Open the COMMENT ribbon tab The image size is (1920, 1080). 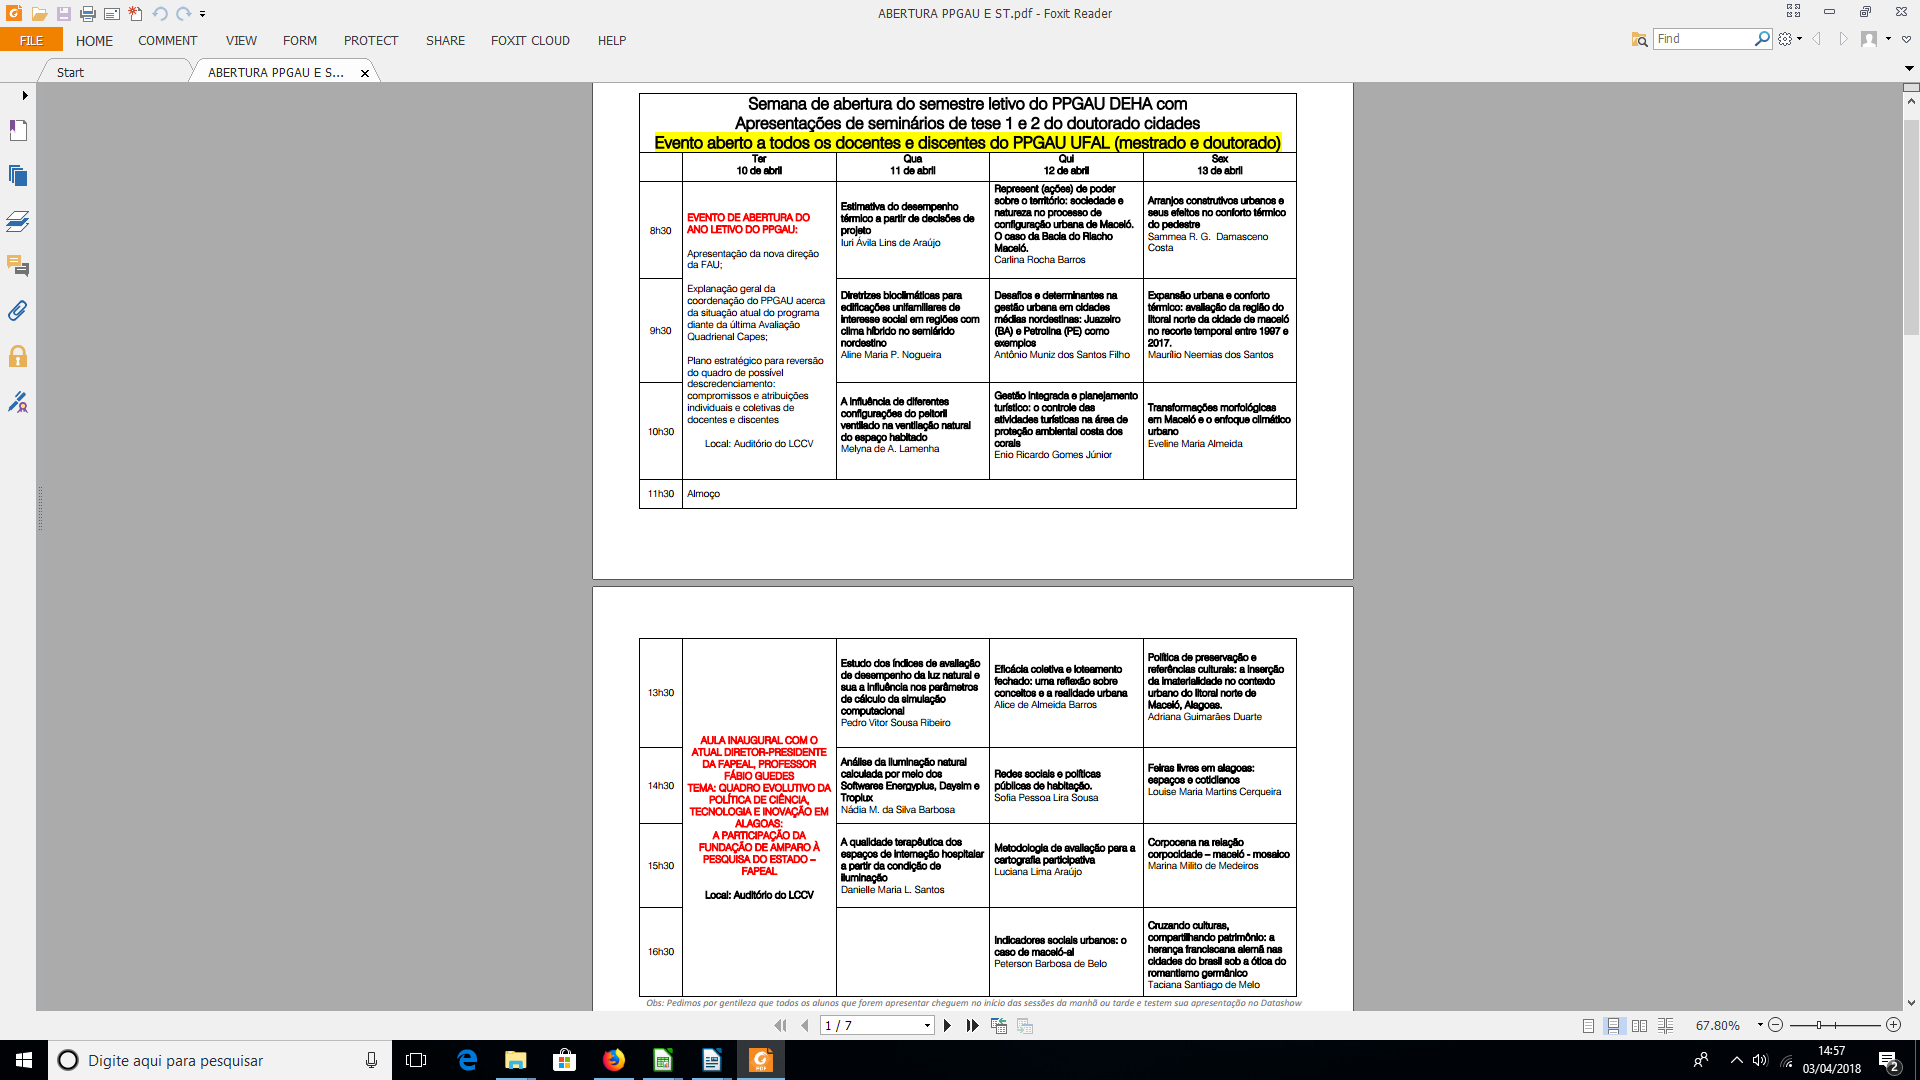click(167, 41)
